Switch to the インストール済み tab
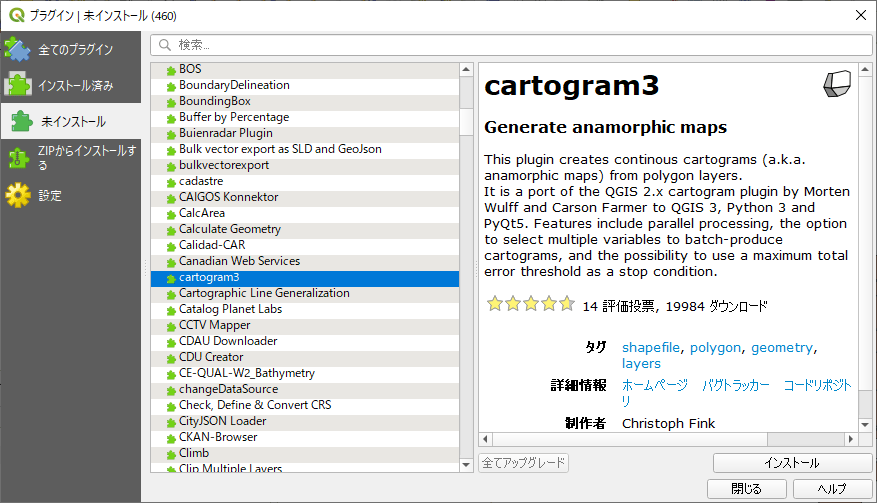 point(70,85)
